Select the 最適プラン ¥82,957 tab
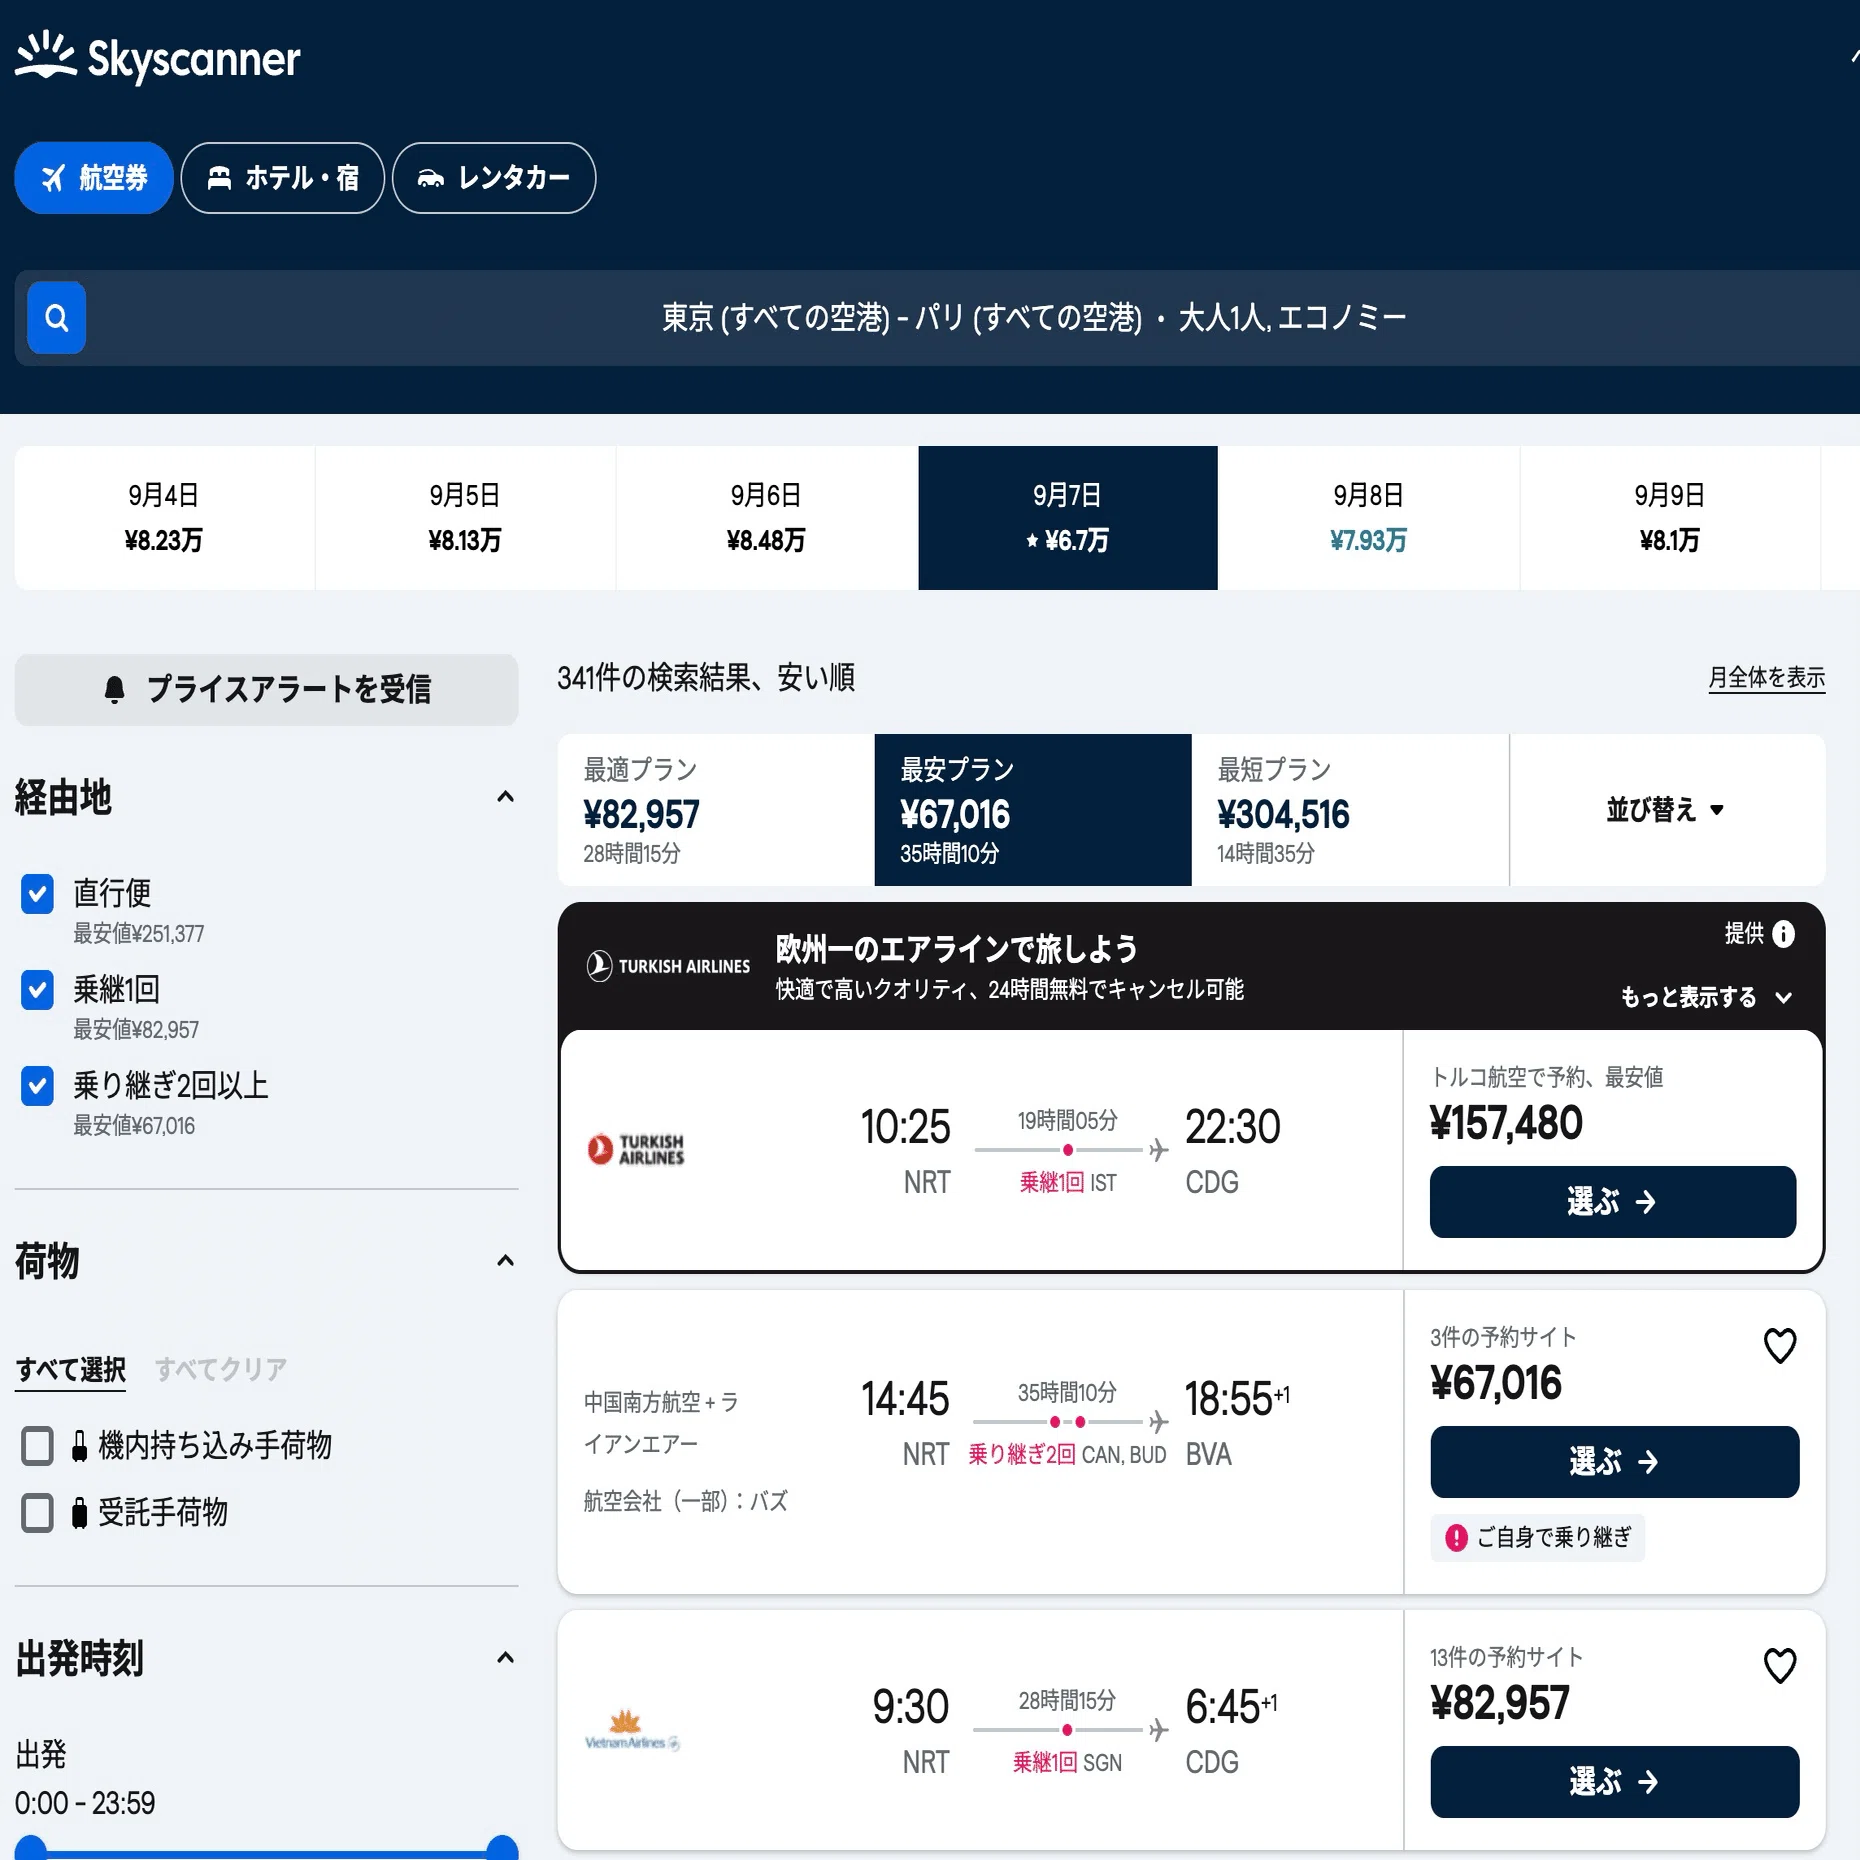The image size is (1860, 1860). coord(716,810)
